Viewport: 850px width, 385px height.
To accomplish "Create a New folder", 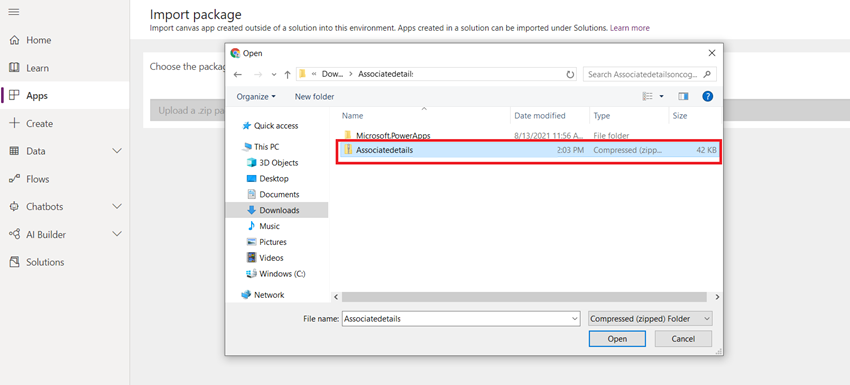I will click(314, 97).
